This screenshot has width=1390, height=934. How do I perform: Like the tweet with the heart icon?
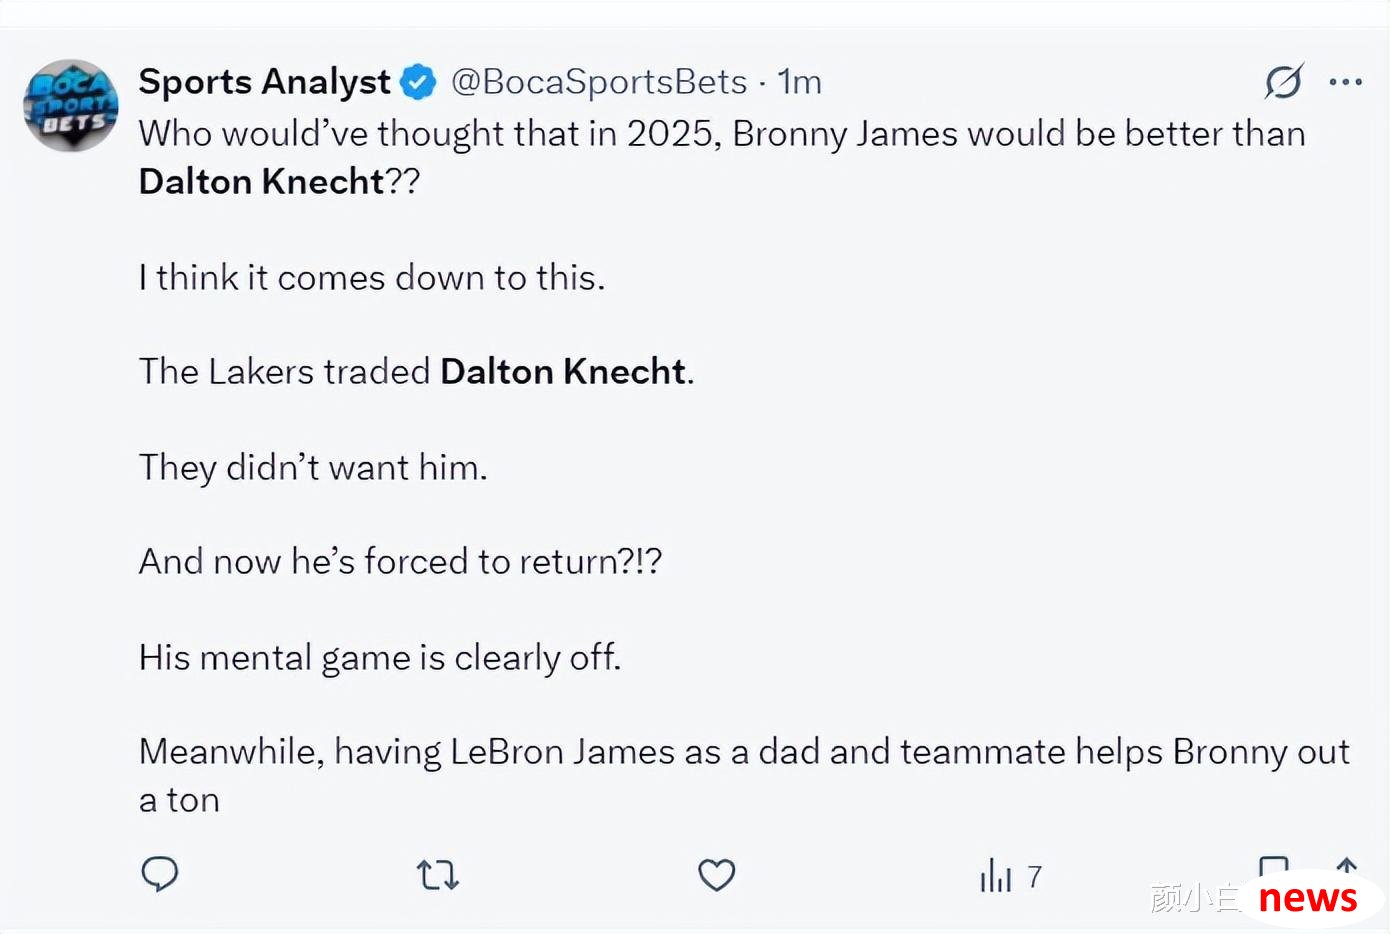716,875
